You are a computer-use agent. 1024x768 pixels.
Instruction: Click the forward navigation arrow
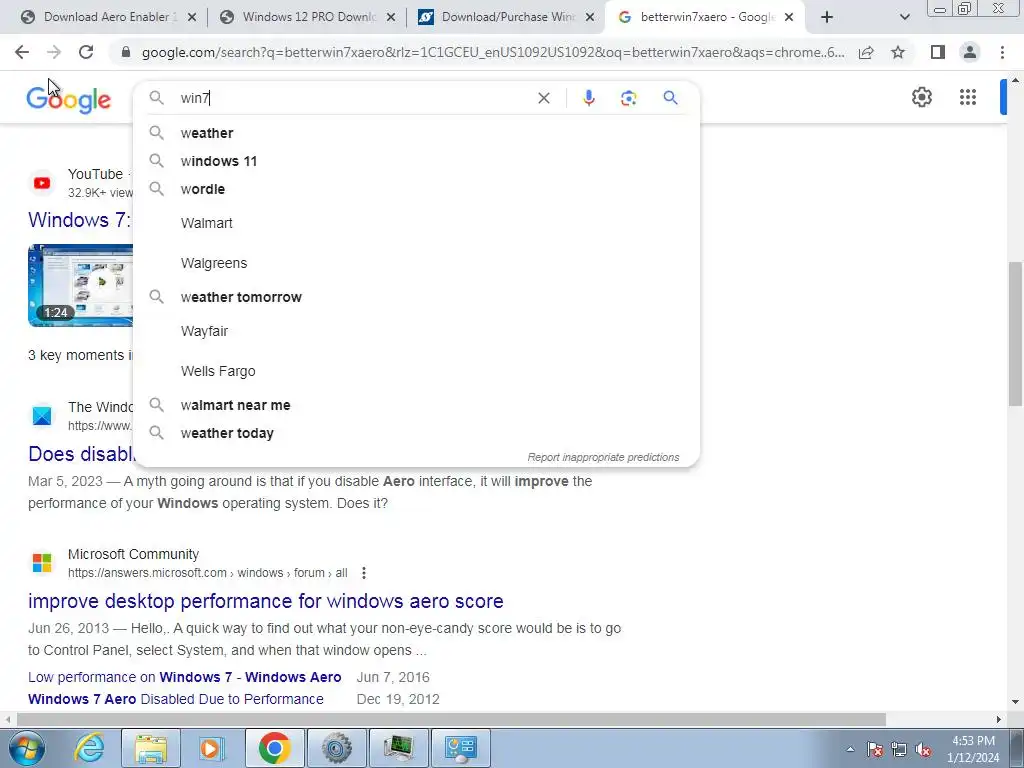coord(54,52)
